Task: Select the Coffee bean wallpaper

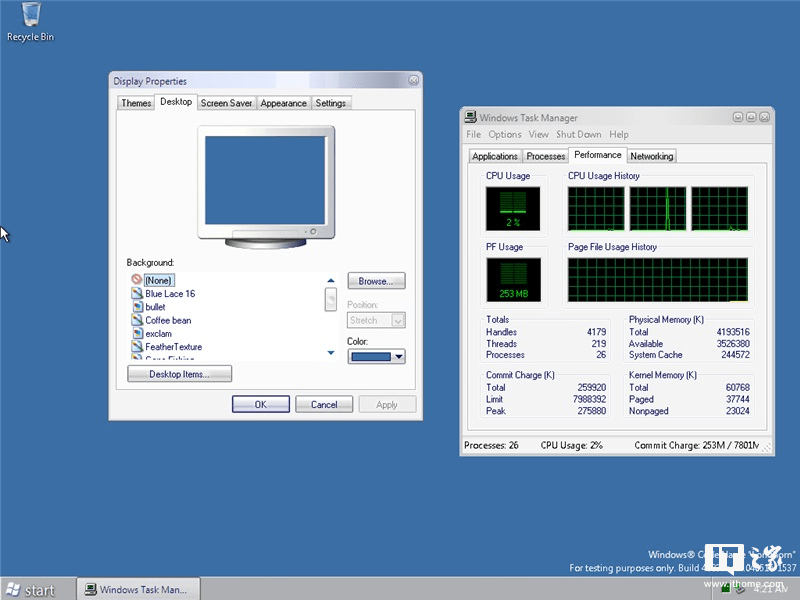Action: [167, 320]
